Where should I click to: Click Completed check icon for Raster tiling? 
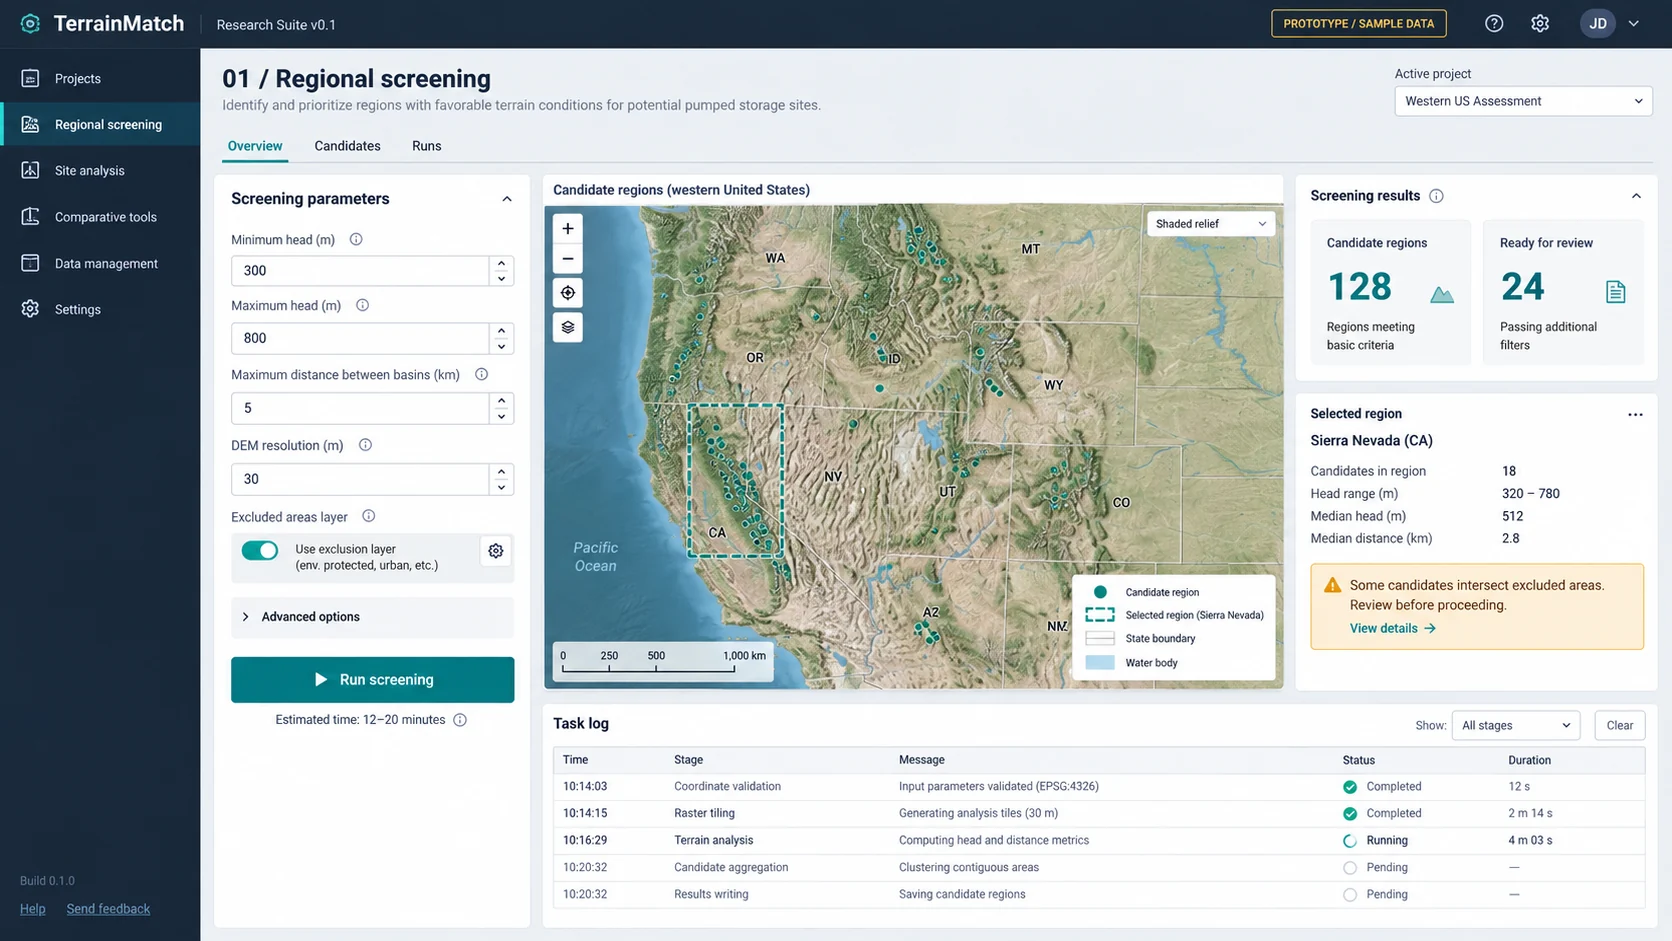pyautogui.click(x=1350, y=814)
